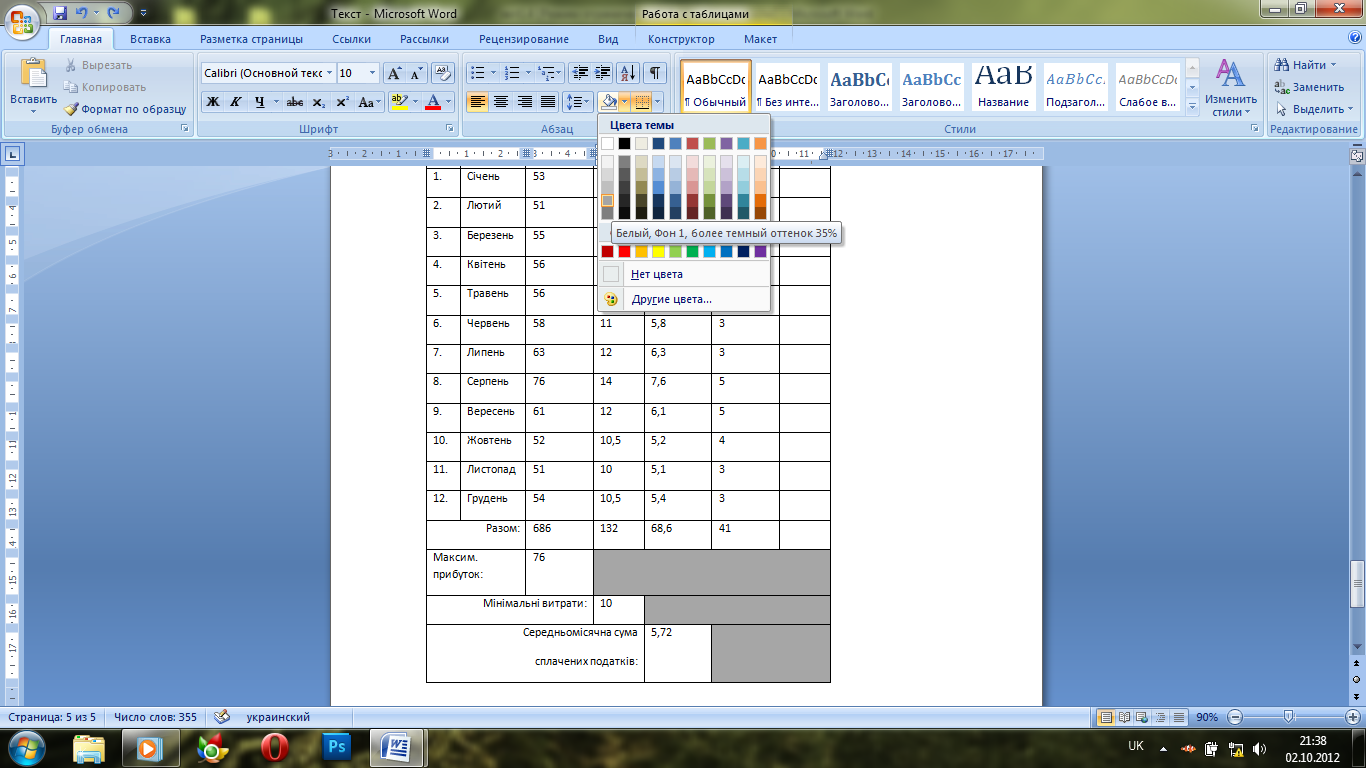Image resolution: width=1366 pixels, height=768 pixels.
Task: Toggle italic К formatting
Action: click(x=236, y=102)
